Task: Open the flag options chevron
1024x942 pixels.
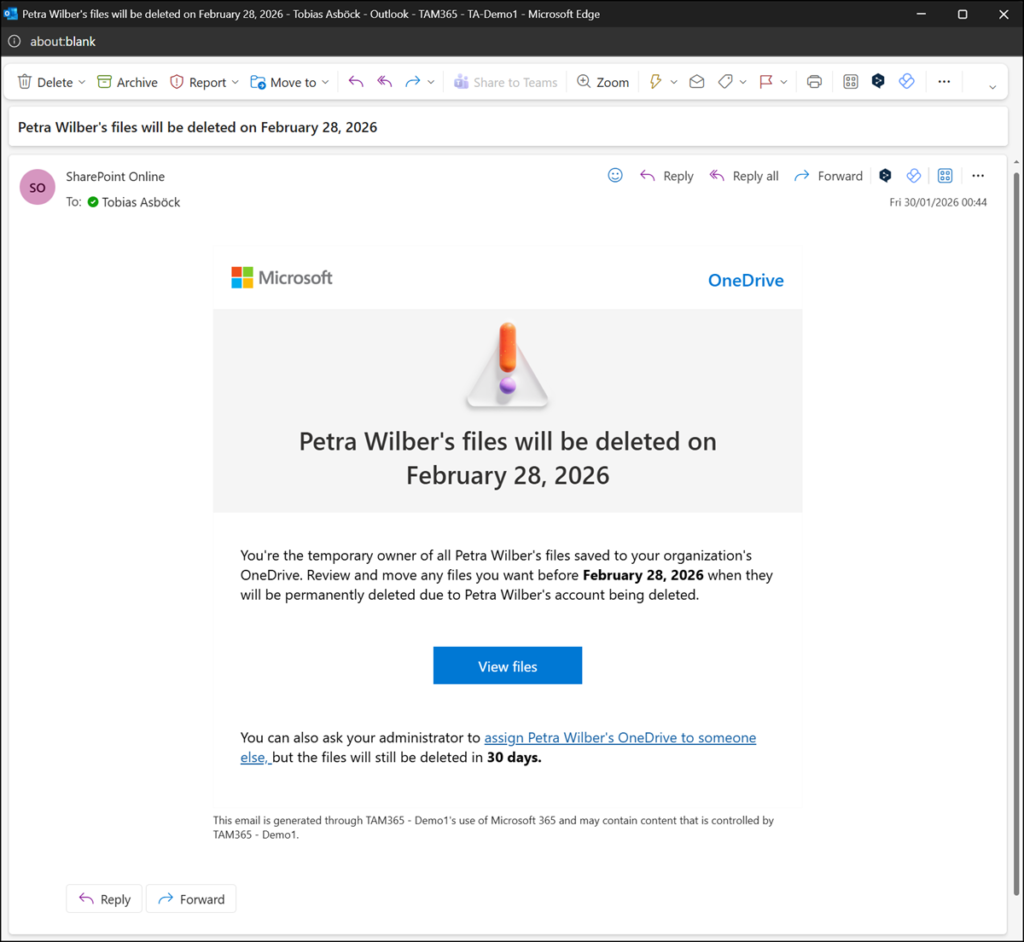Action: click(783, 82)
